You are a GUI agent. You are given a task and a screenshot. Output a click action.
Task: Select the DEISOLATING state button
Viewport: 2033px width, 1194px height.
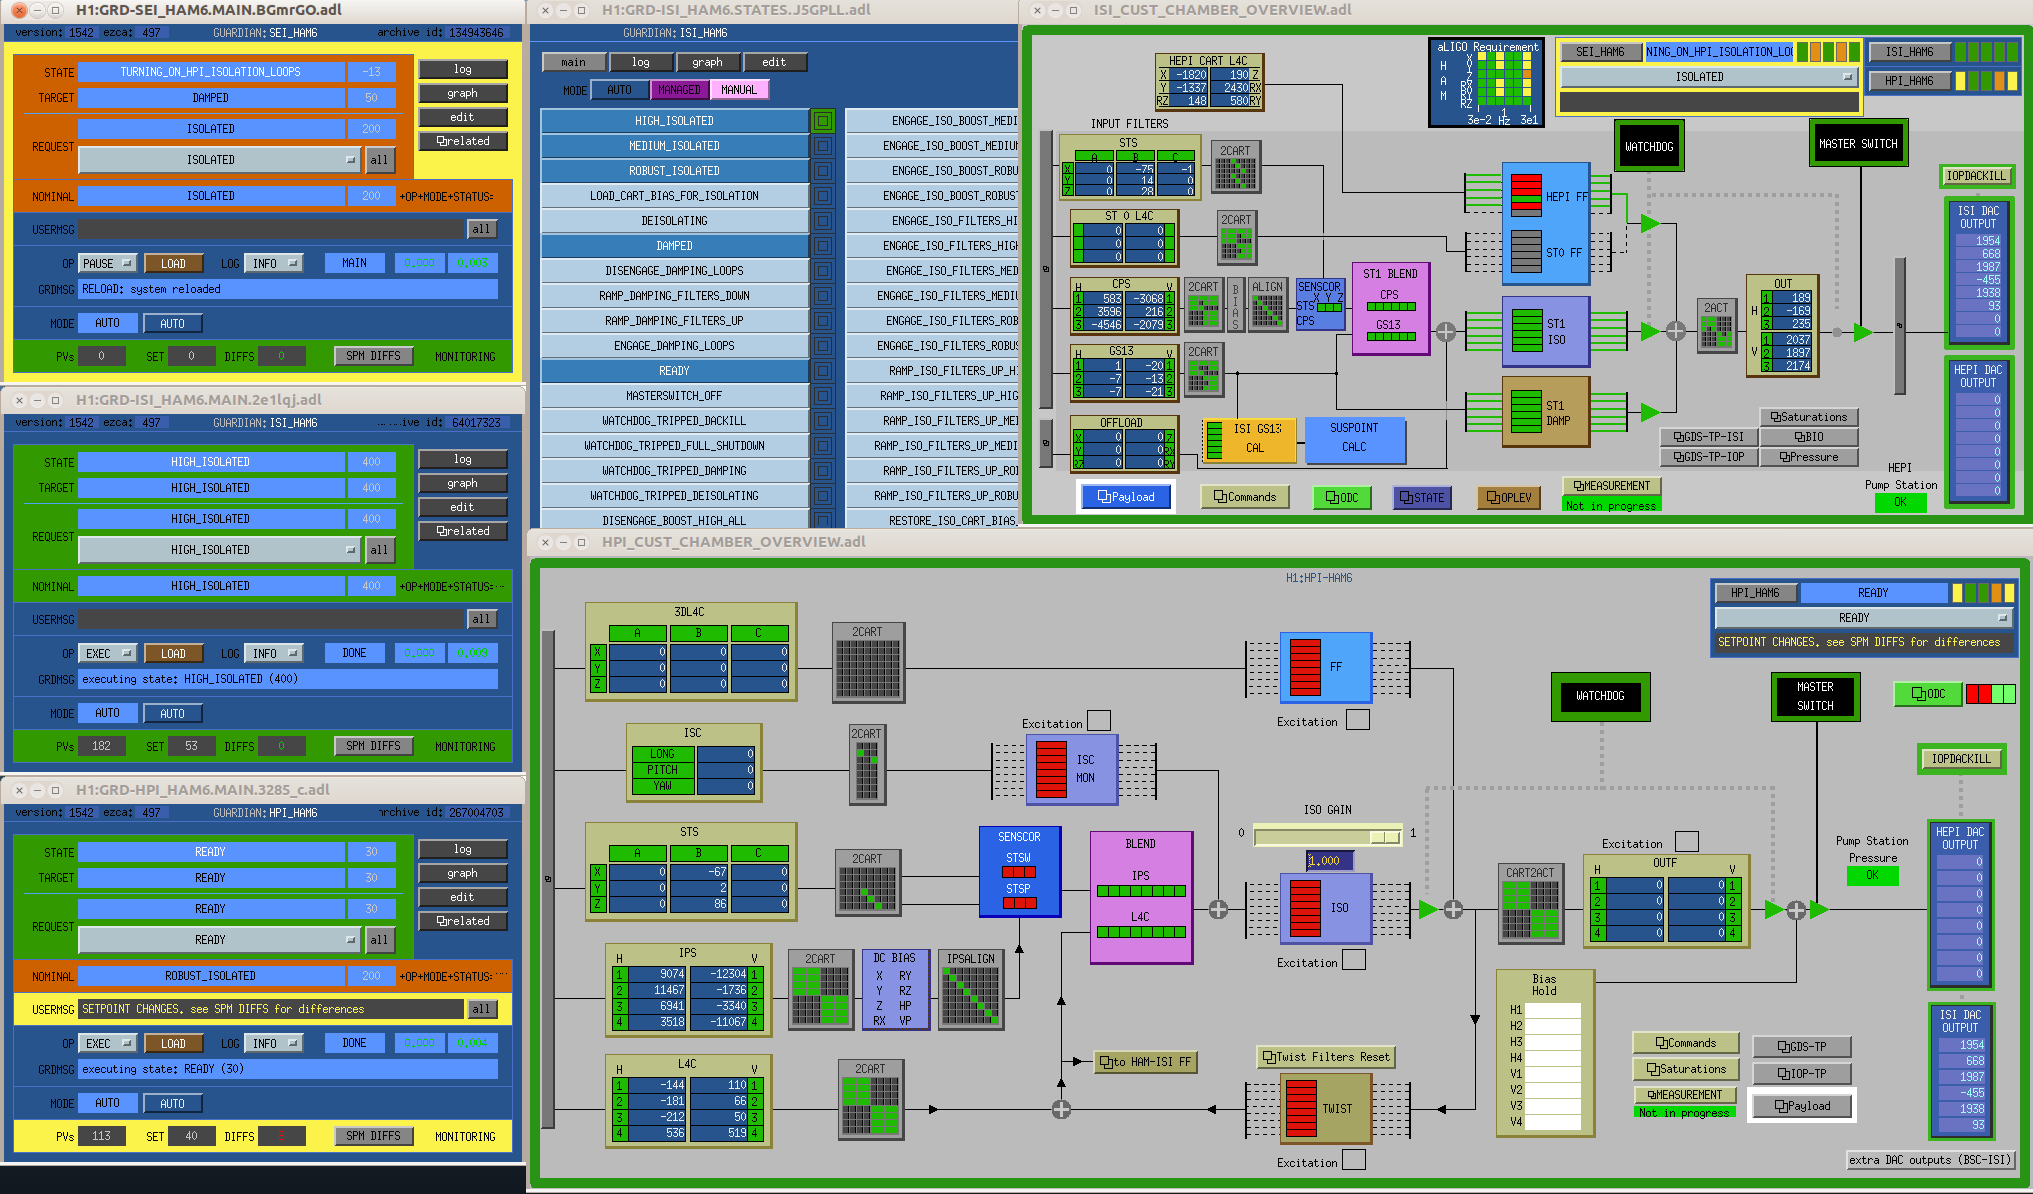[674, 221]
